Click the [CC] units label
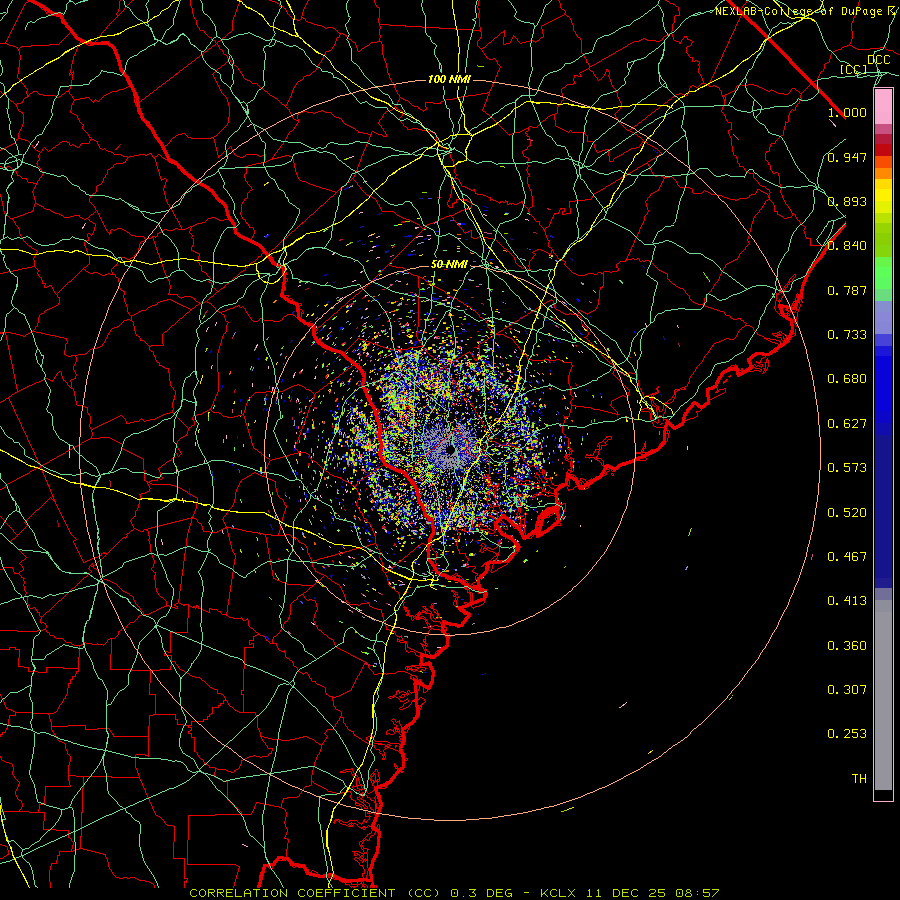900x900 pixels. click(x=854, y=69)
